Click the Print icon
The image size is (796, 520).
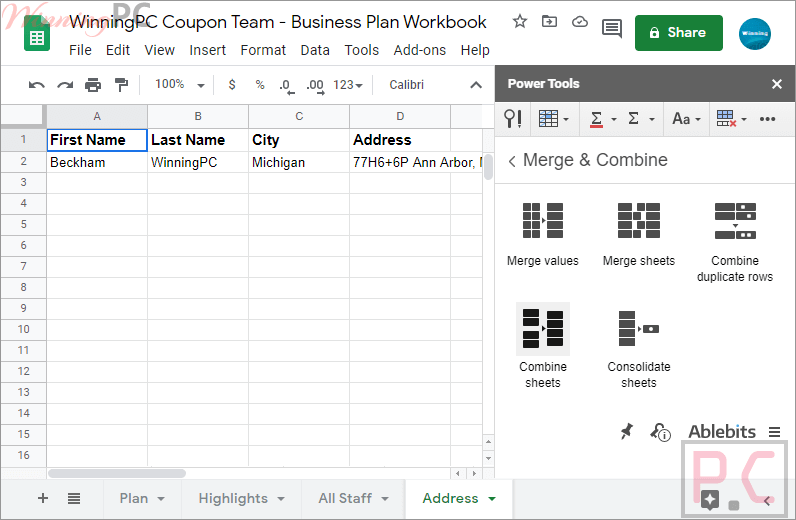tap(93, 85)
